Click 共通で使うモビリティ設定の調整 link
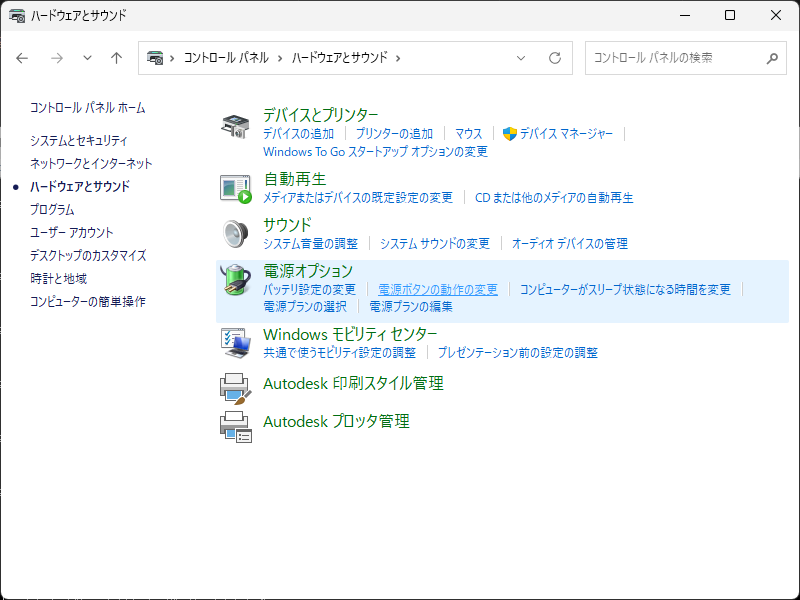Screen dimensions: 800x600 (339, 353)
